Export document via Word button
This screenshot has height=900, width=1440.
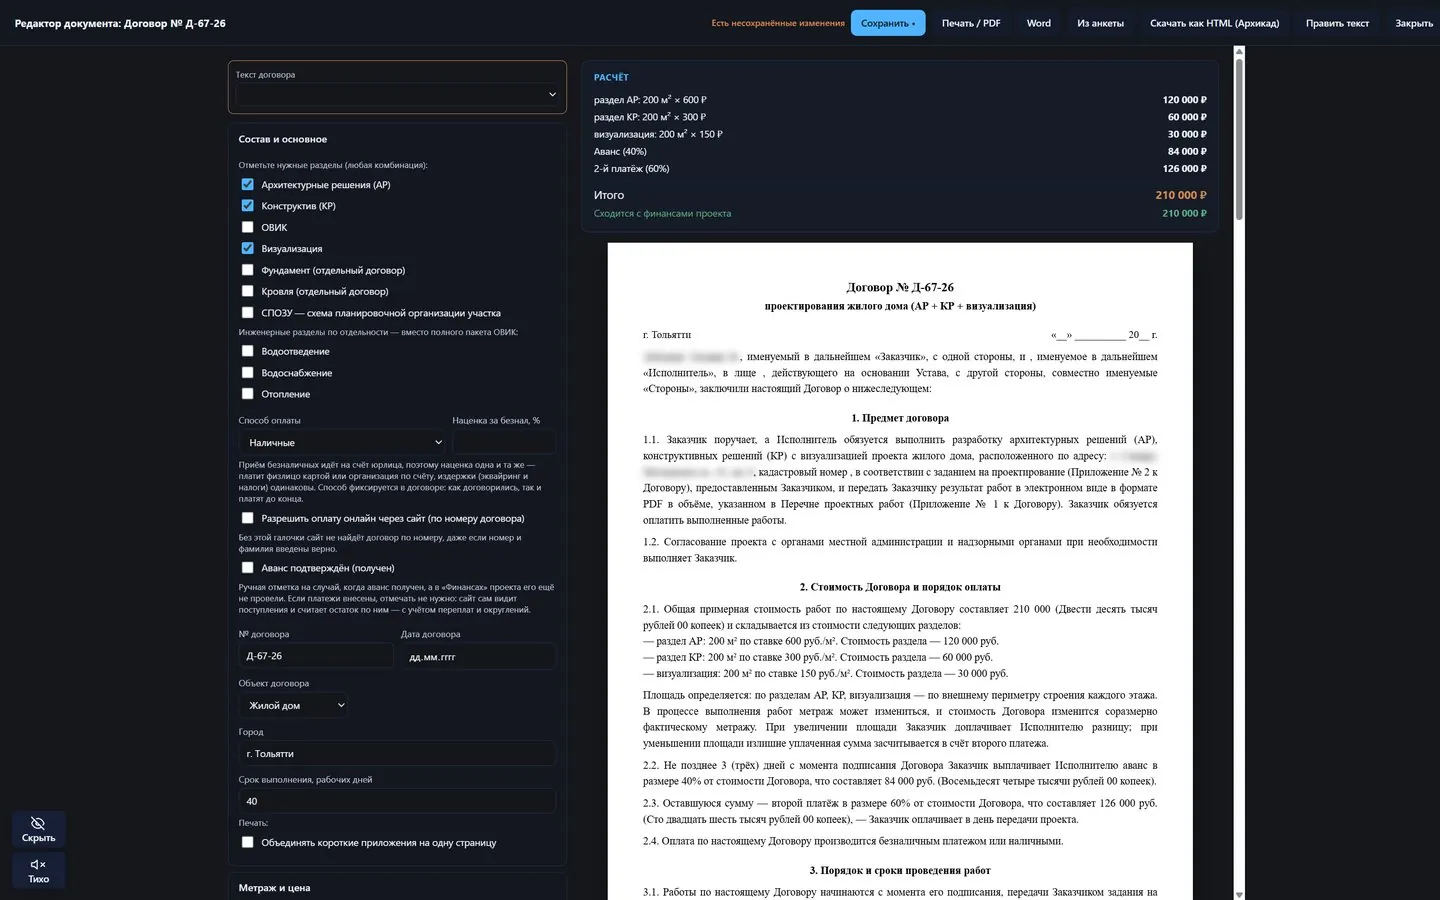(x=1039, y=23)
